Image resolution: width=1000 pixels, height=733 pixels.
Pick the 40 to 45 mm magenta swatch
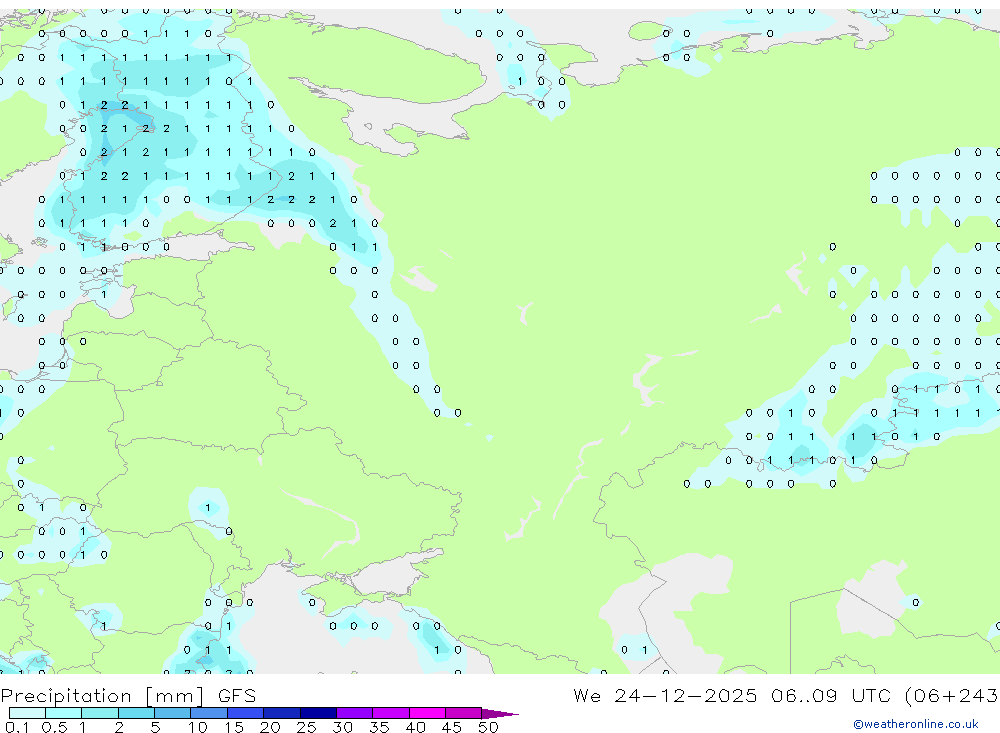pos(427,713)
